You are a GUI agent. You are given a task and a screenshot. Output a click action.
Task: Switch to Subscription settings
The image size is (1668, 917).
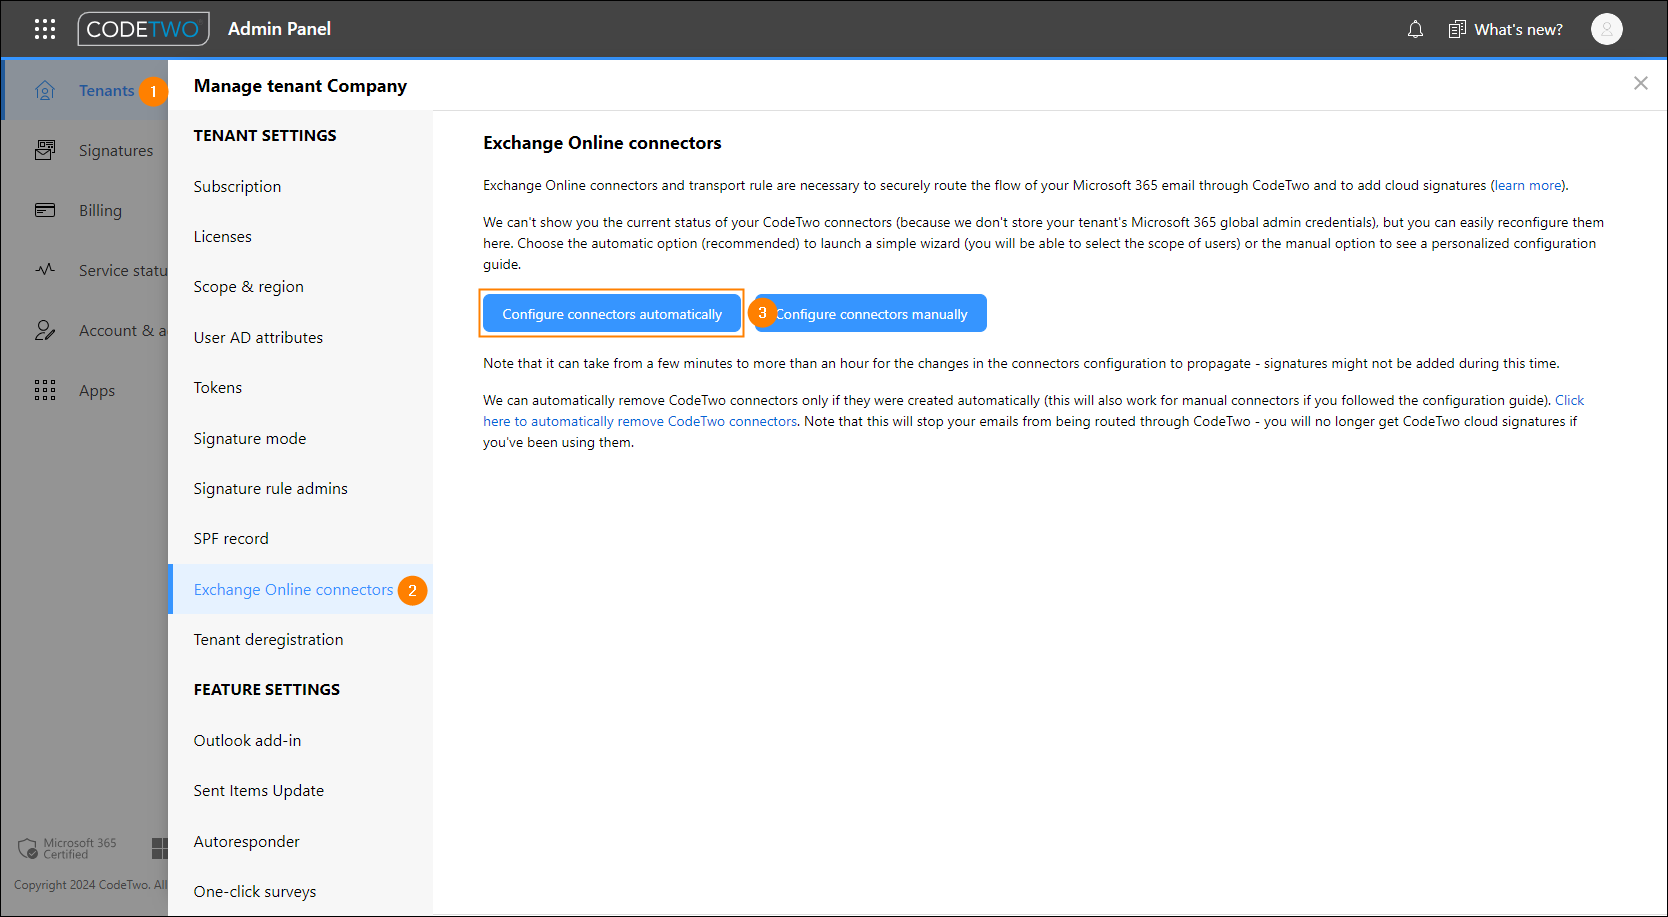[237, 186]
